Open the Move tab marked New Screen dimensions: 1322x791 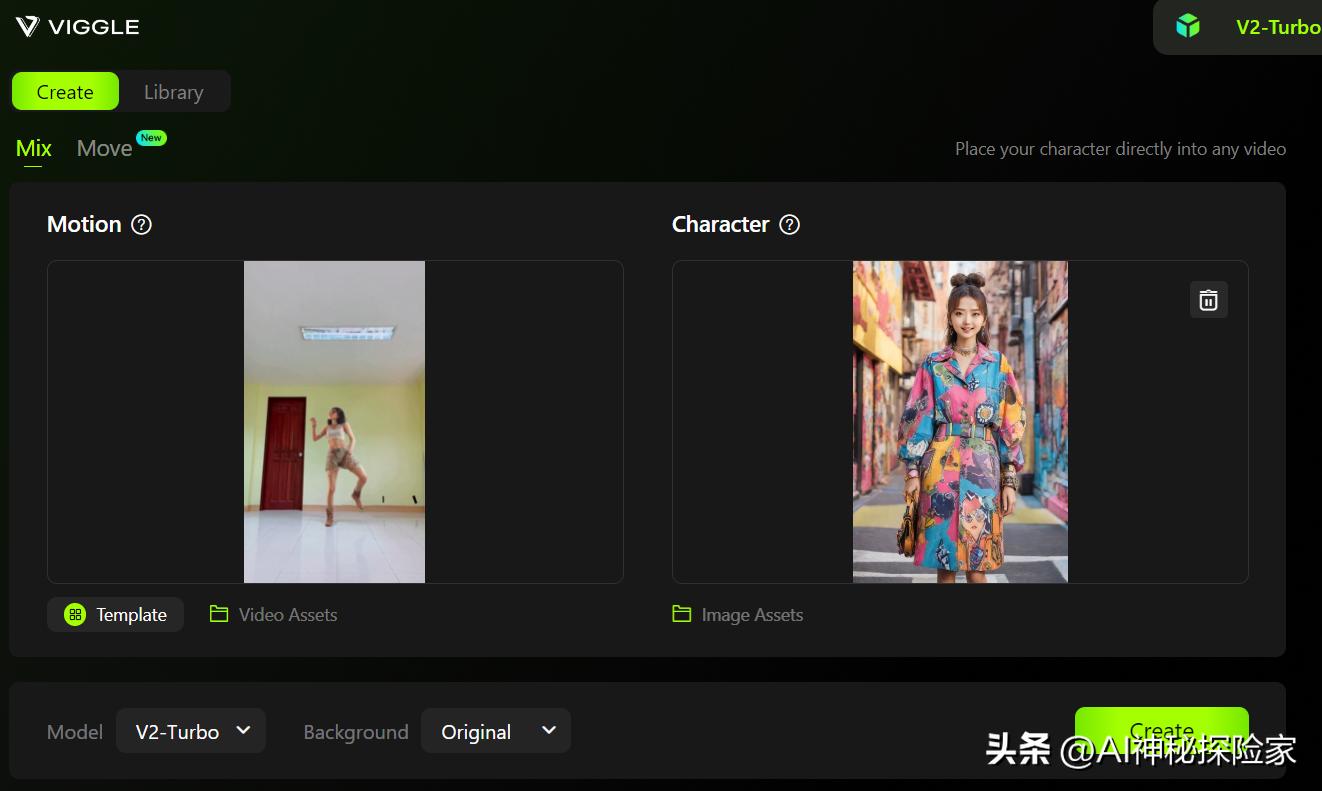[x=105, y=149]
